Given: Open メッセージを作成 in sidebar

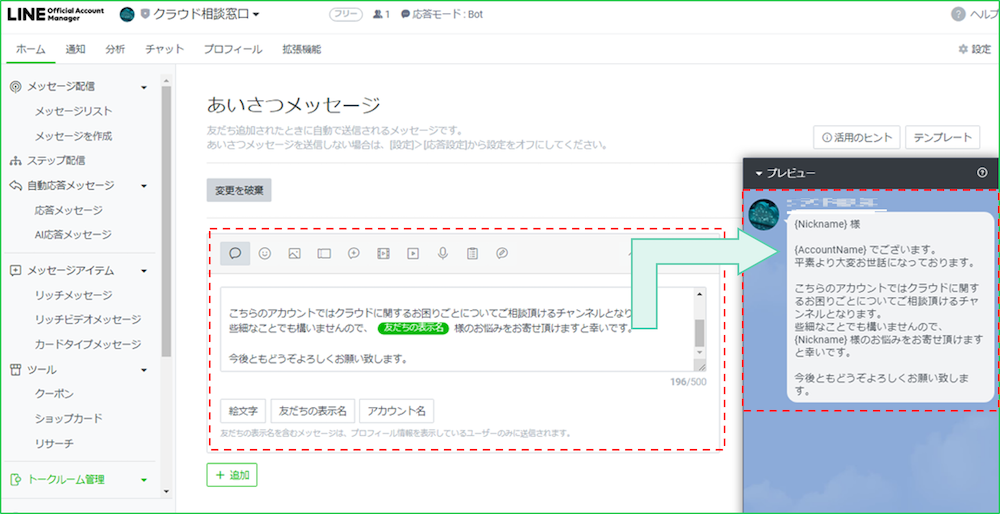Looking at the screenshot, I should 73,136.
